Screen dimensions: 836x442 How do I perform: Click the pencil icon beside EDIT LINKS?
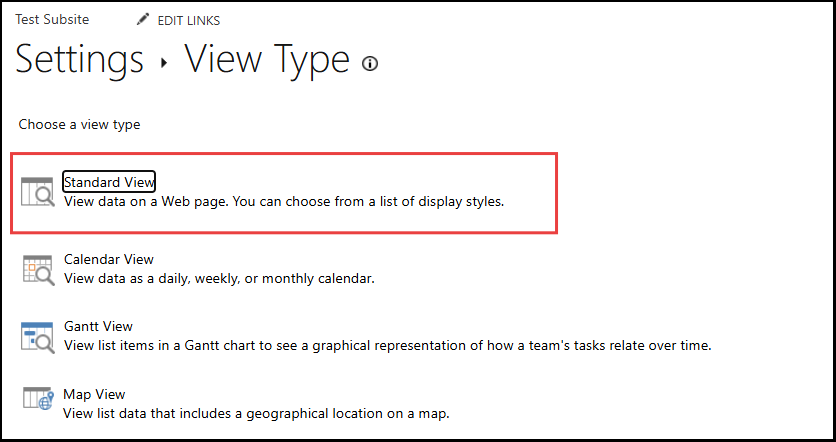(x=143, y=20)
